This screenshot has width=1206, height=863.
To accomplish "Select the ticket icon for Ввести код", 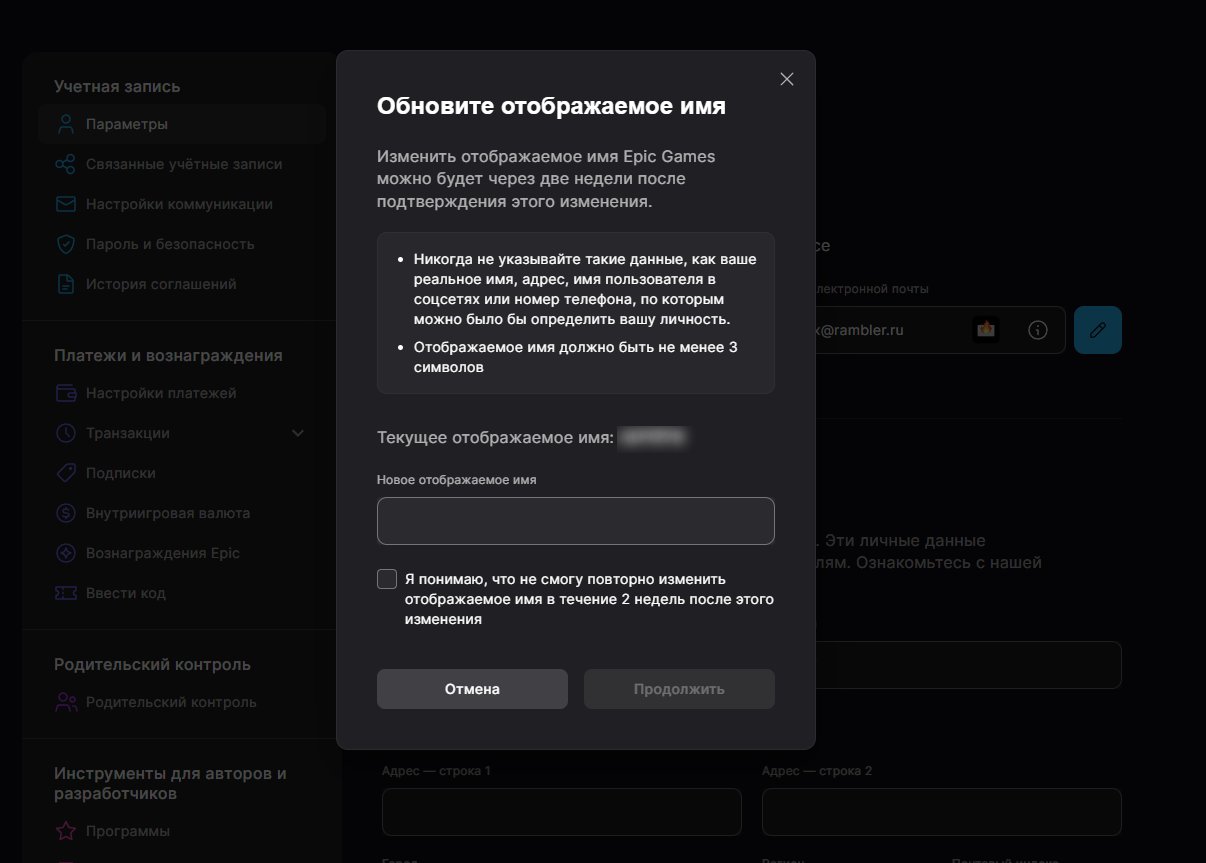I will tap(66, 593).
